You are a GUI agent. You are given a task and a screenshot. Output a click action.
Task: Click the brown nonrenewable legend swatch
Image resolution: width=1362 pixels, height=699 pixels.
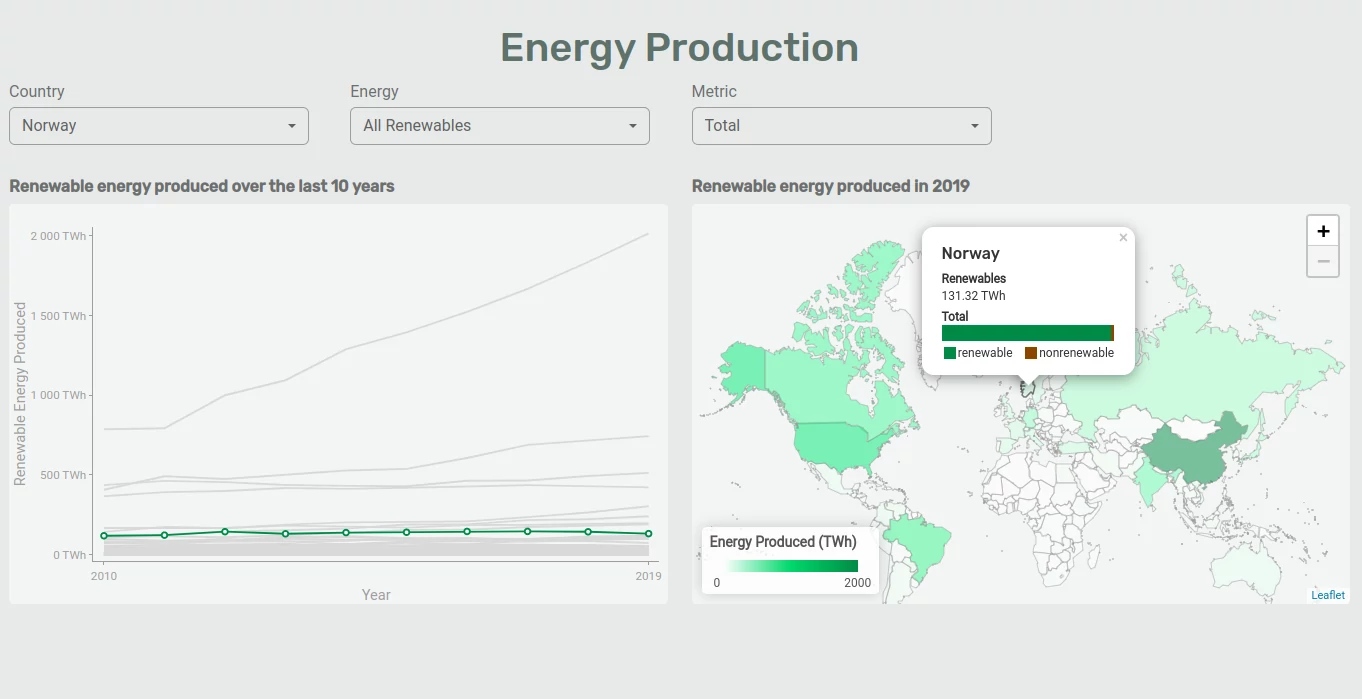coord(1031,353)
